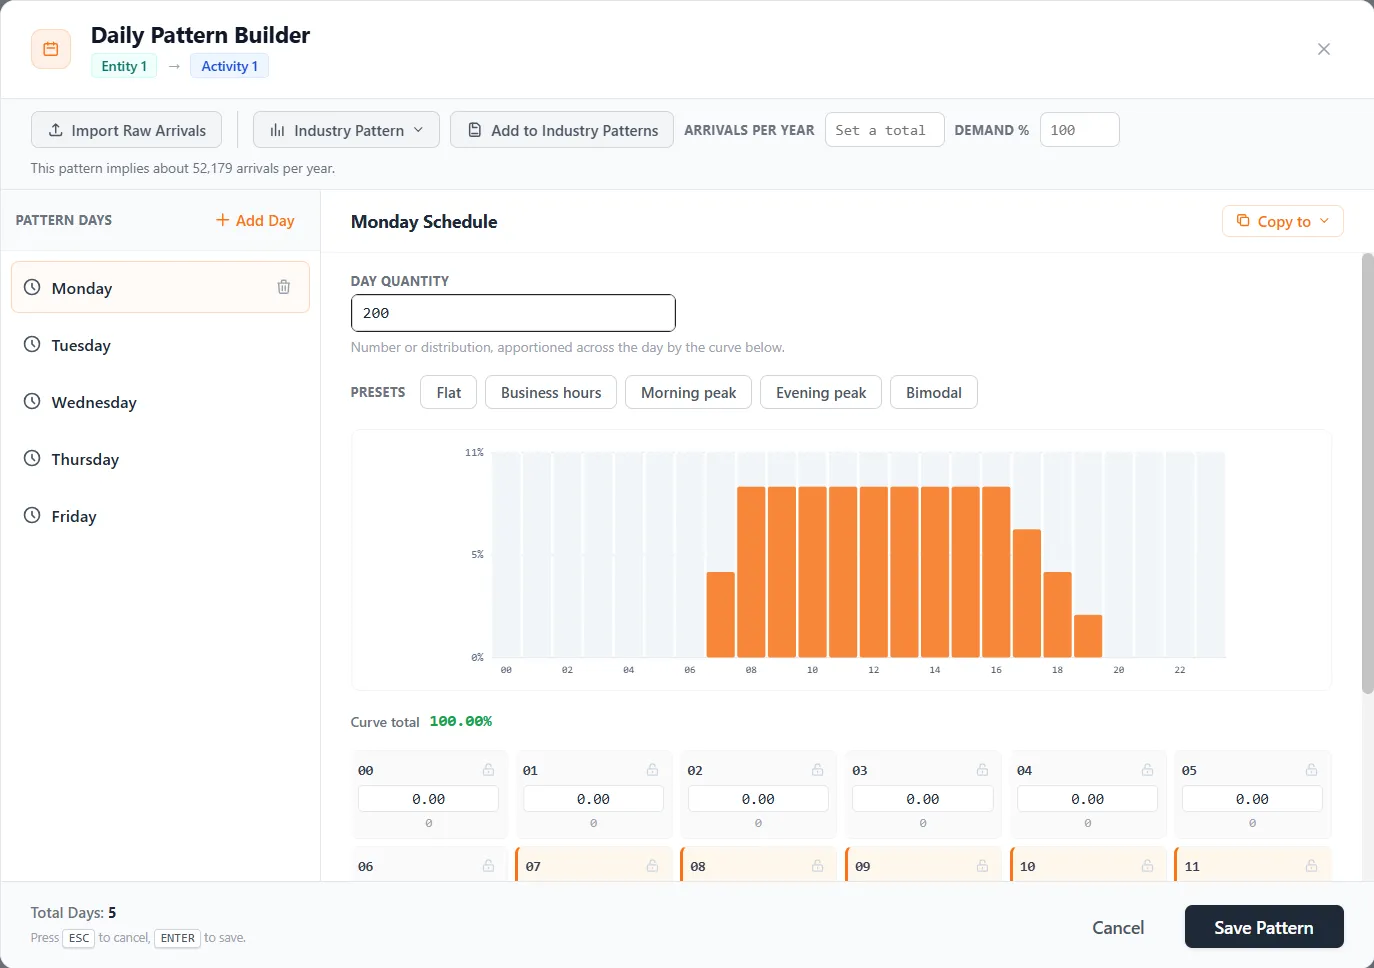Toggle the lock for hour 10
Viewport: 1374px width, 968px height.
[1147, 866]
